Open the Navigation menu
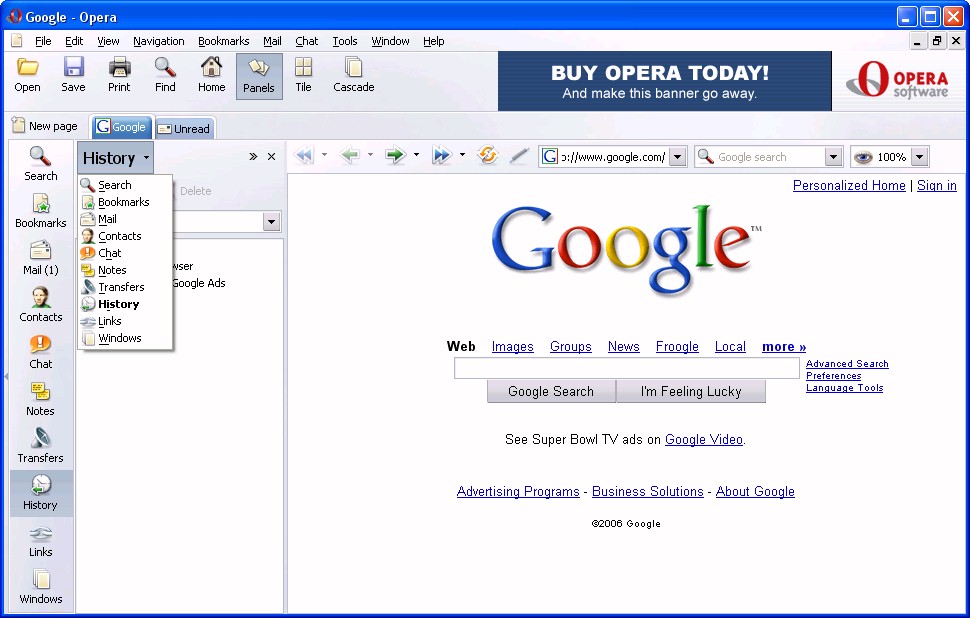 coord(158,41)
